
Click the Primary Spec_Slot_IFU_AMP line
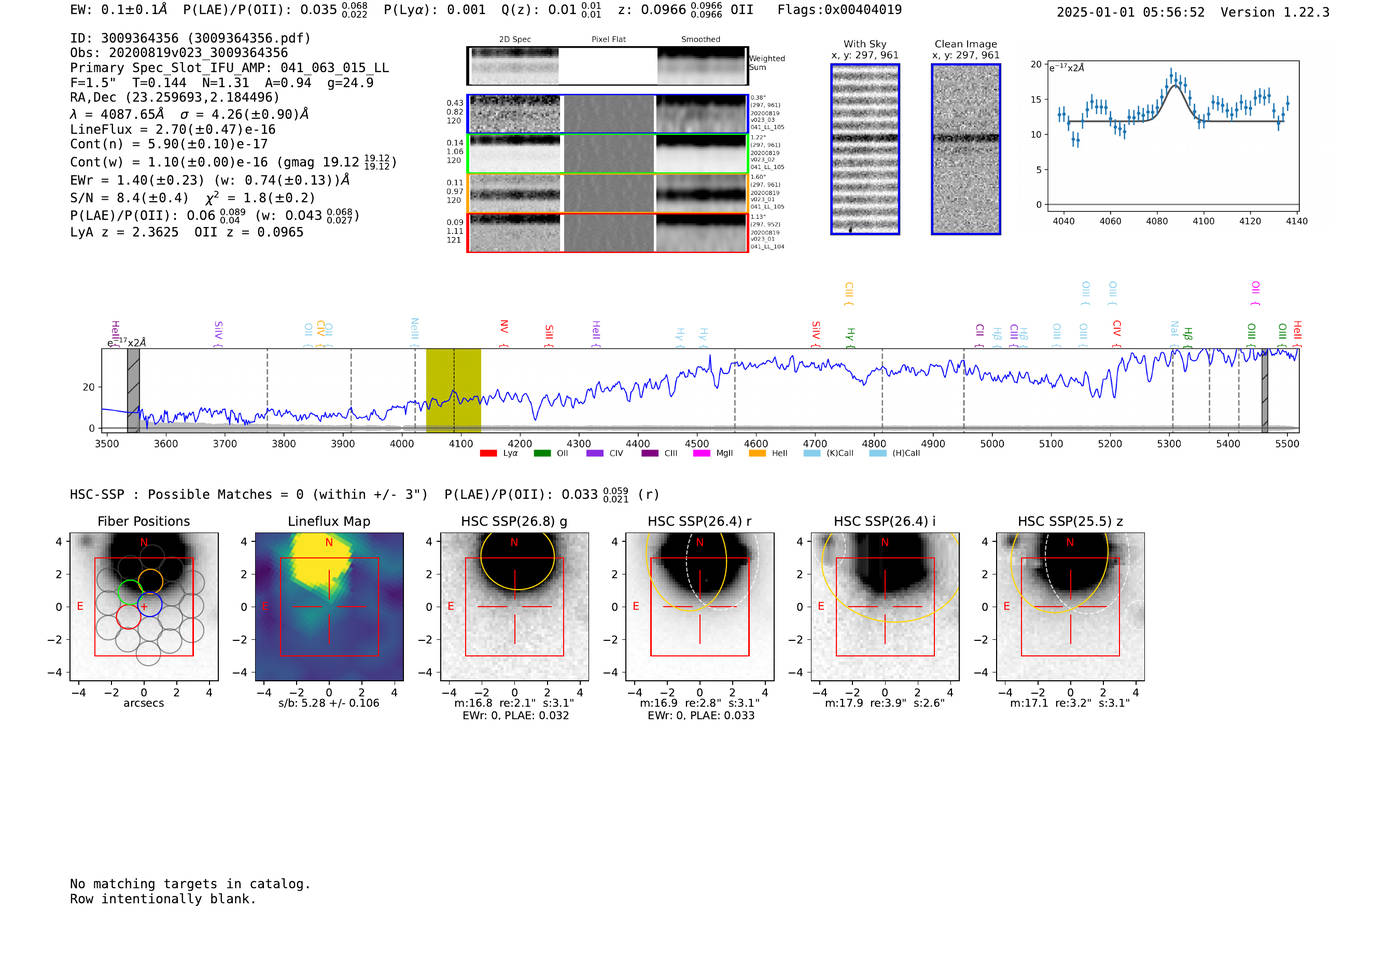pyautogui.click(x=230, y=68)
